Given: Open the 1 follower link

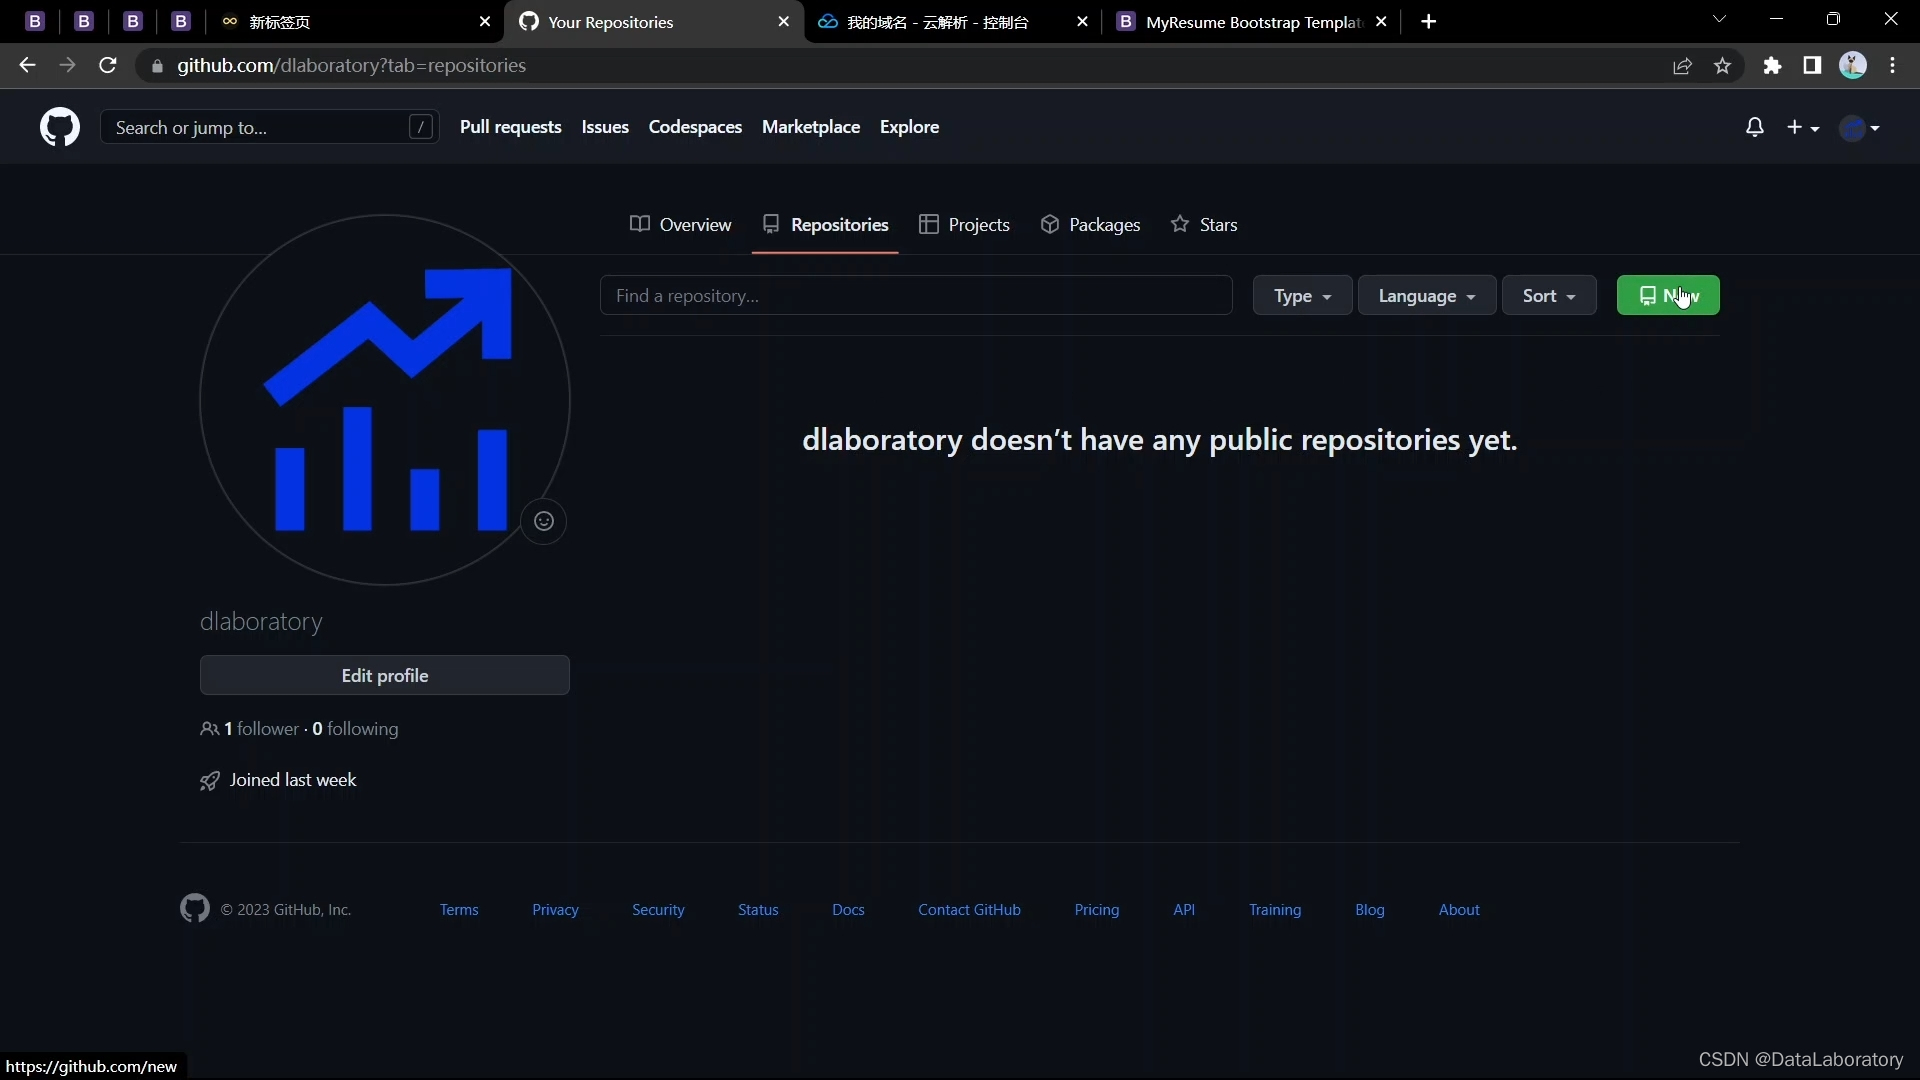Looking at the screenshot, I should (x=250, y=729).
